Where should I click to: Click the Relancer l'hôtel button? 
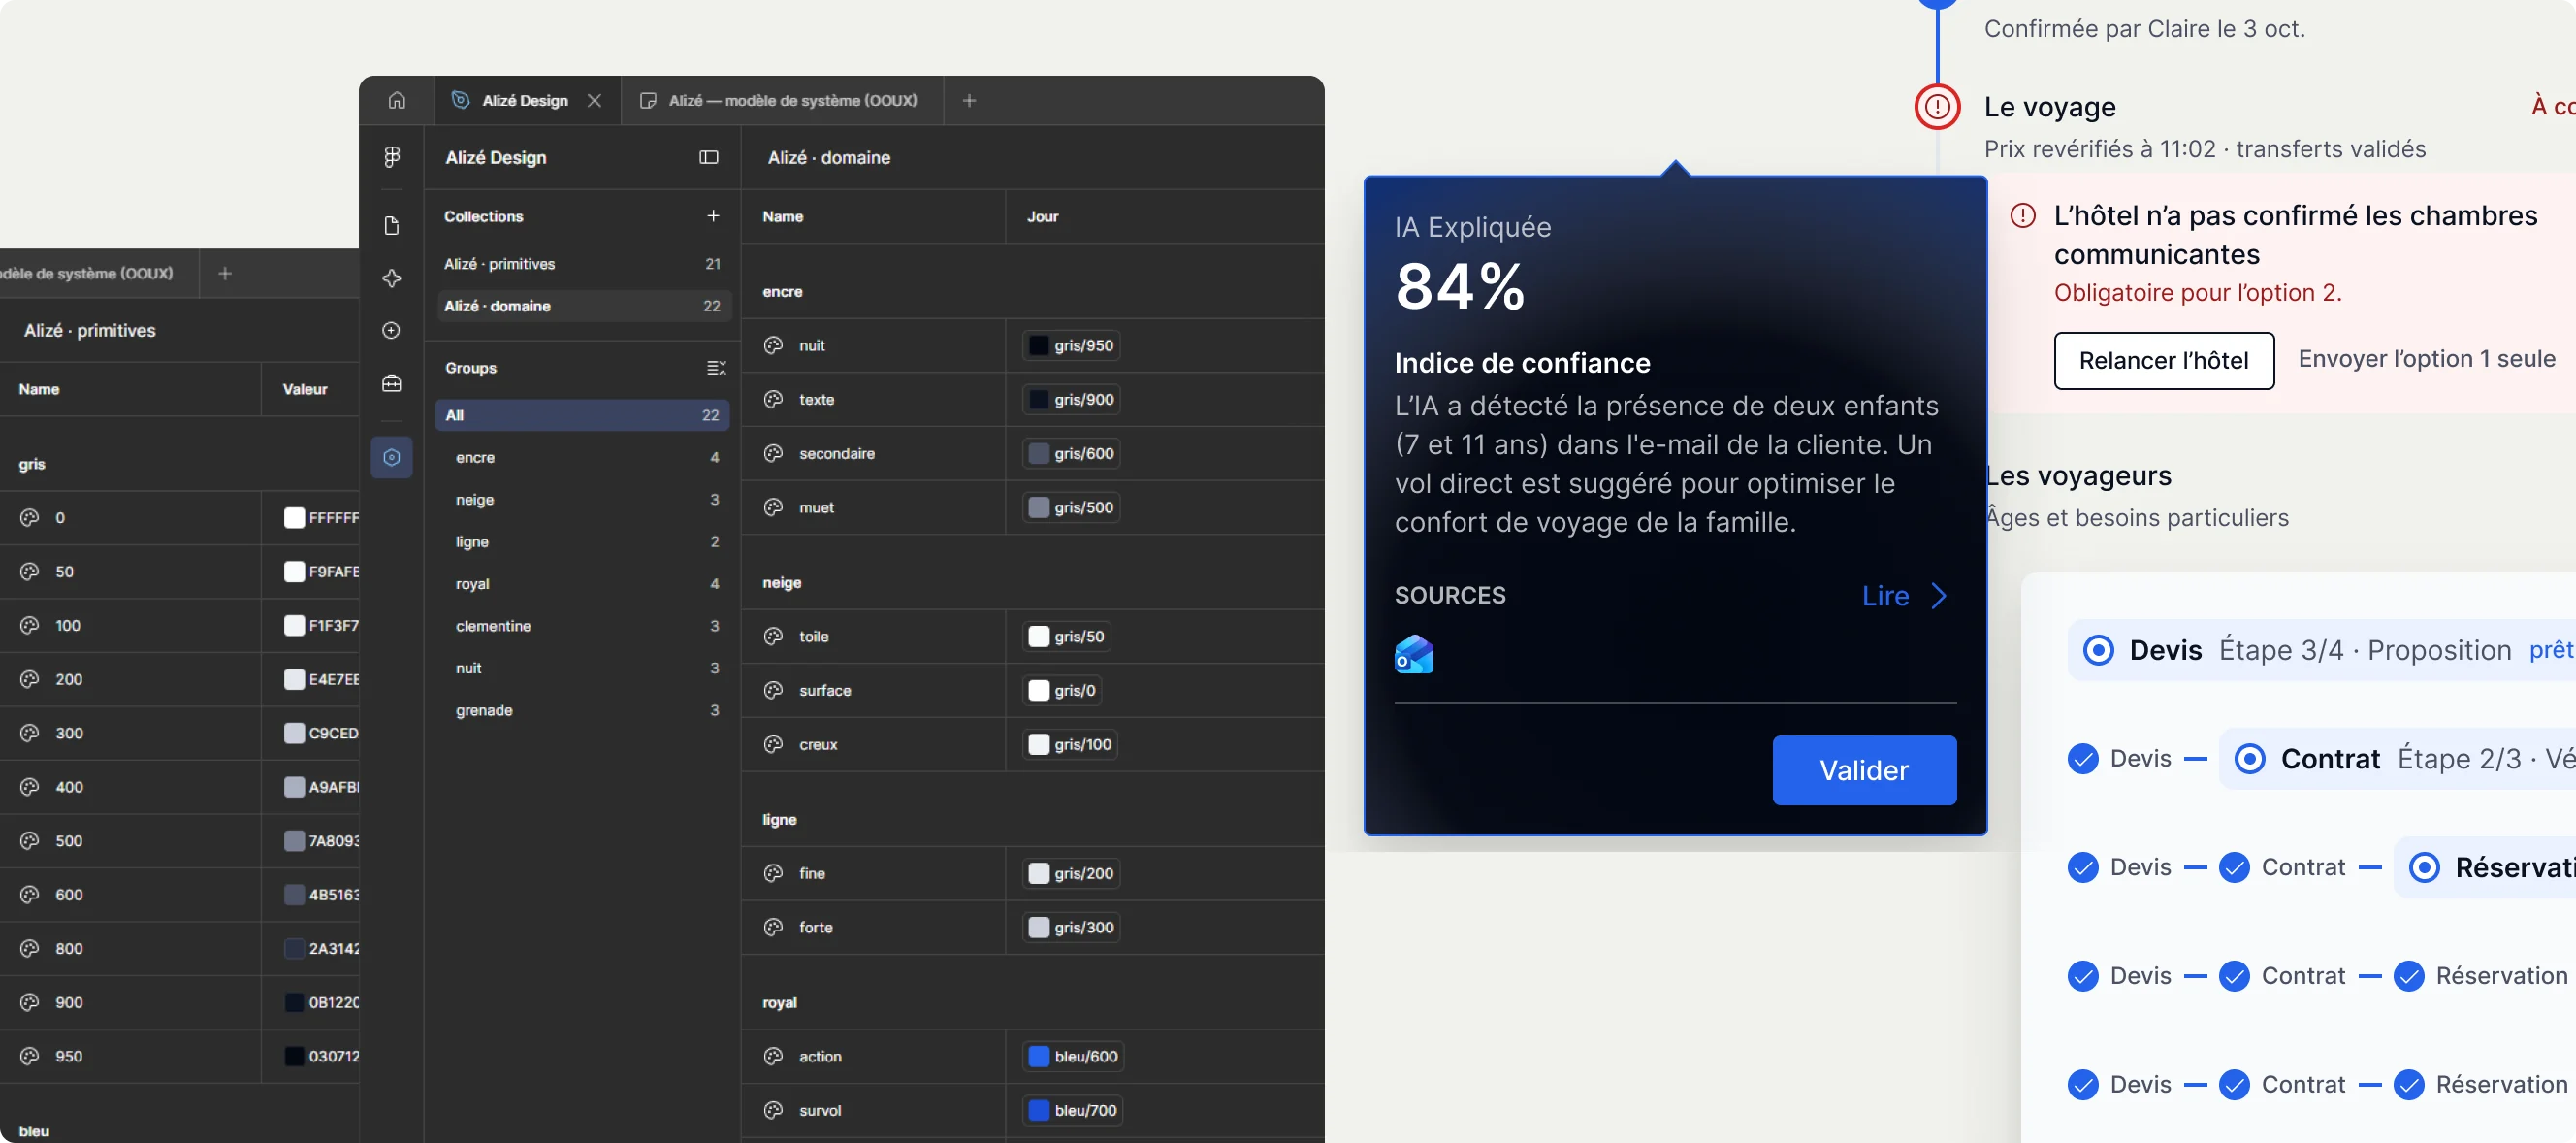coord(2163,360)
